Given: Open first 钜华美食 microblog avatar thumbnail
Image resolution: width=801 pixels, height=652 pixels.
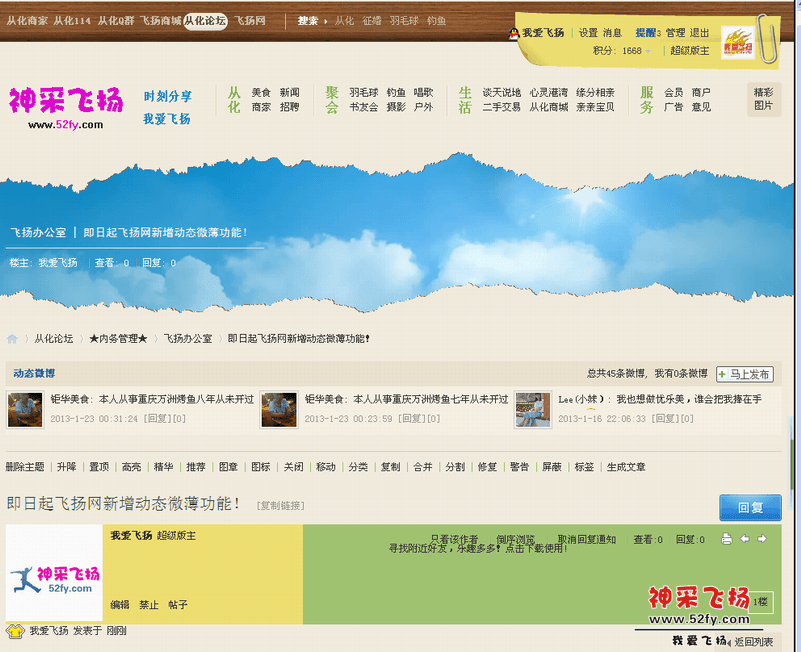Looking at the screenshot, I should pos(25,409).
